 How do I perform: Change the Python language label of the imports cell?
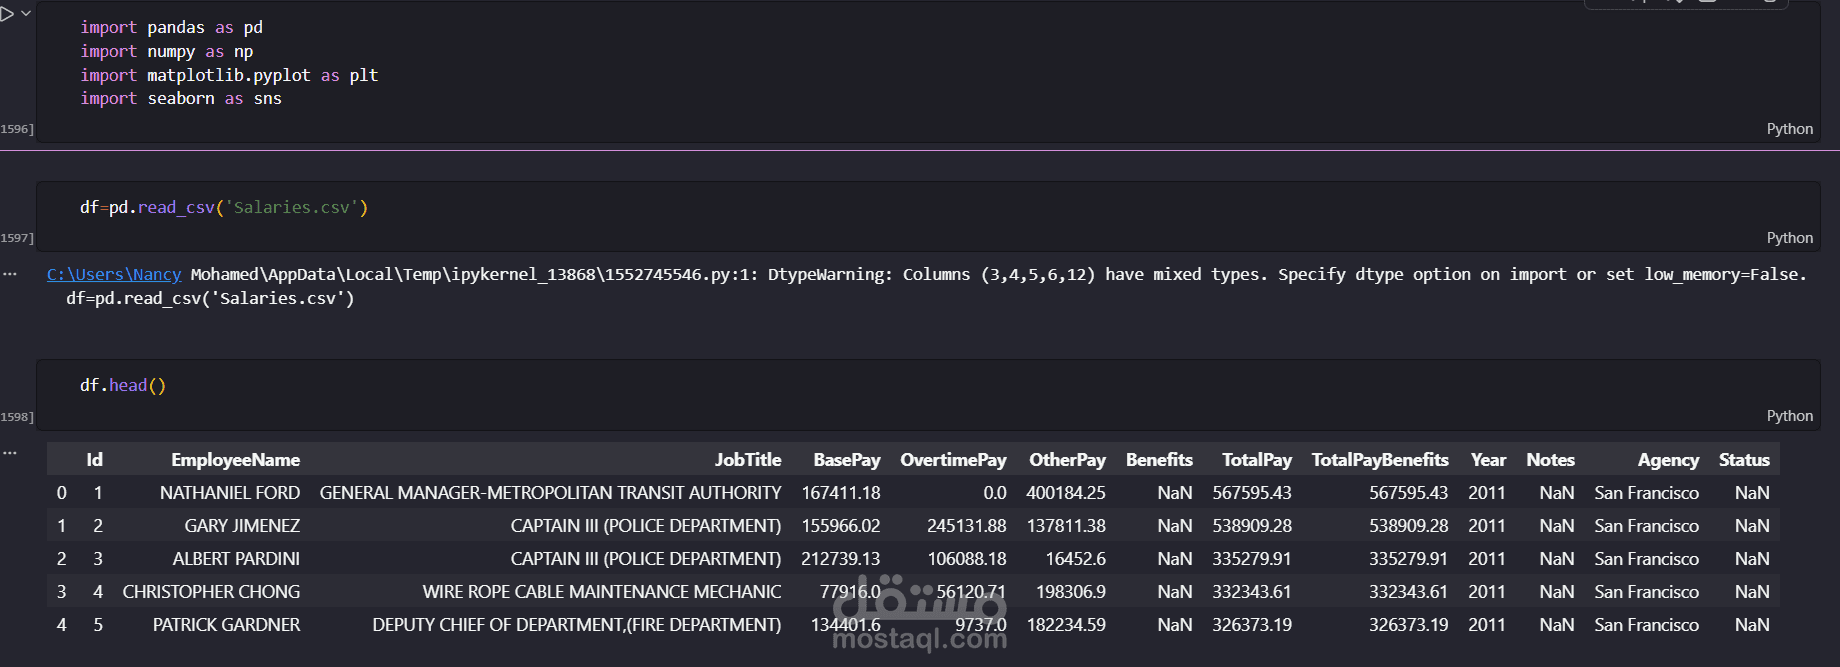1789,129
